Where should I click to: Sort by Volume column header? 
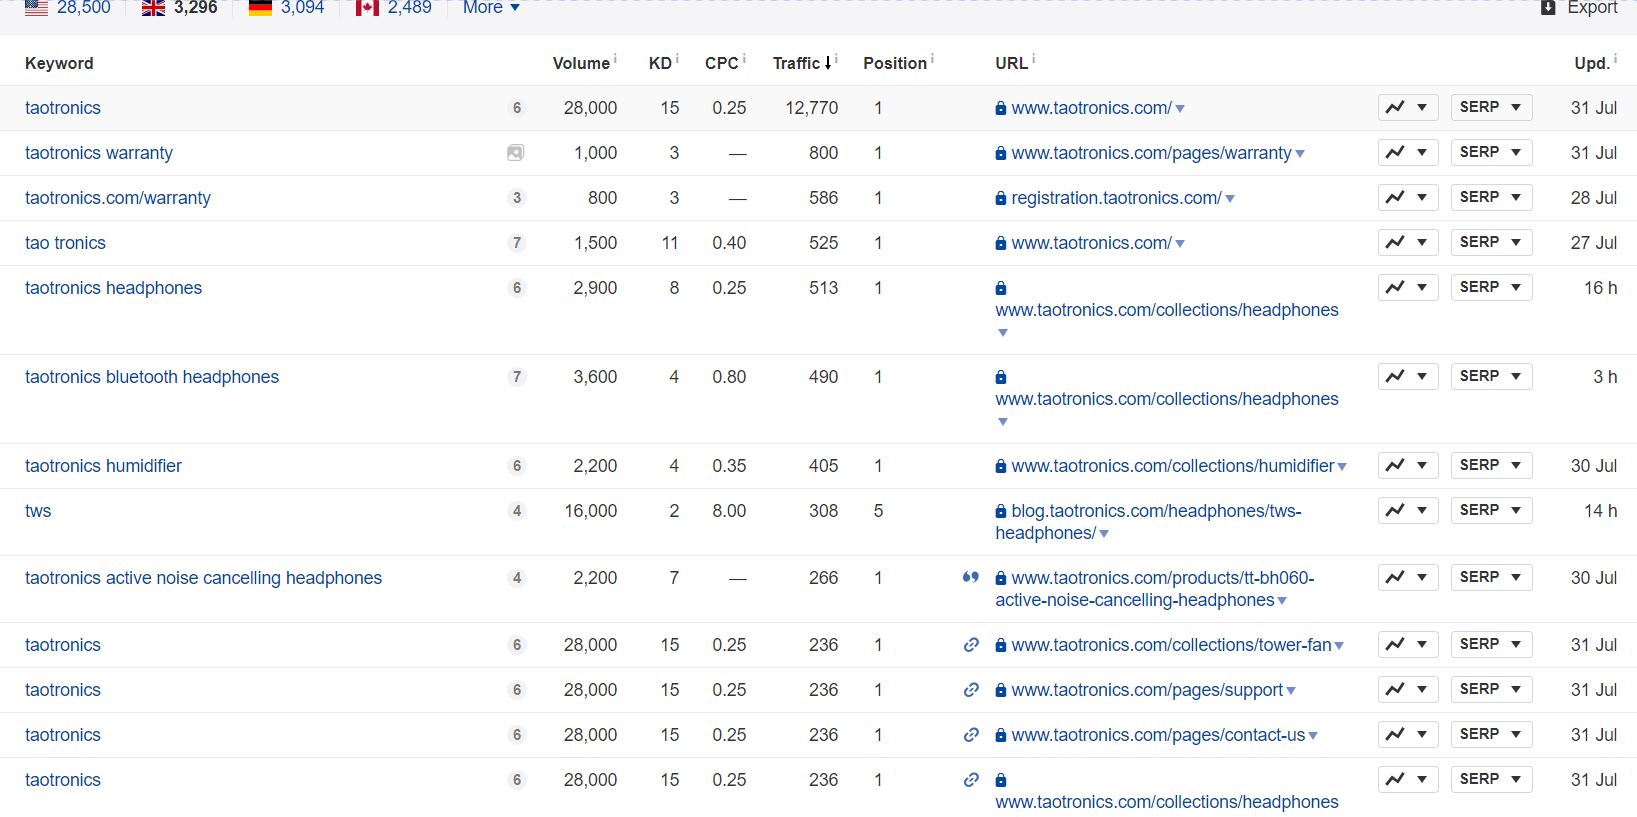(x=581, y=63)
